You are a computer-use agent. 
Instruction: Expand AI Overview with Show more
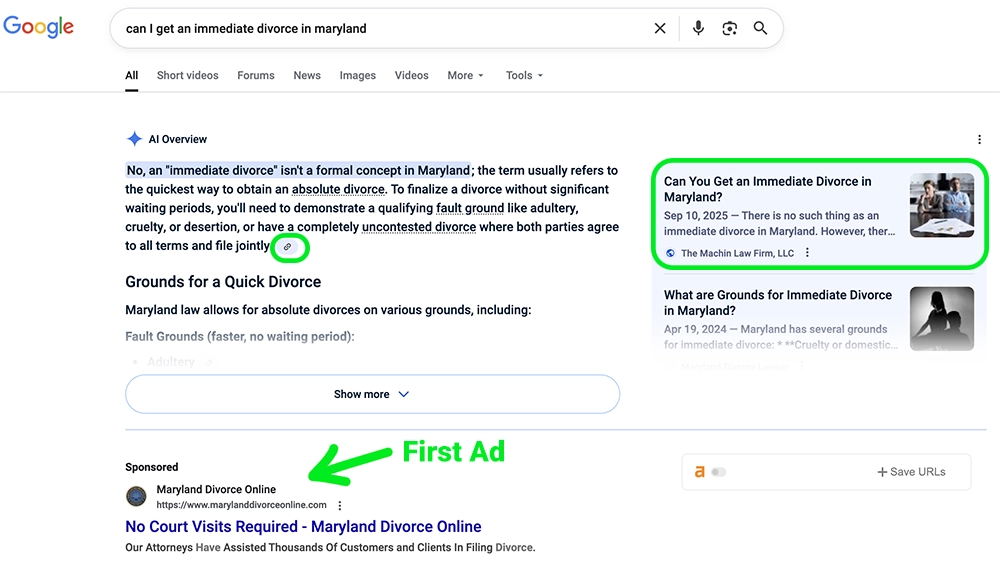(x=372, y=394)
